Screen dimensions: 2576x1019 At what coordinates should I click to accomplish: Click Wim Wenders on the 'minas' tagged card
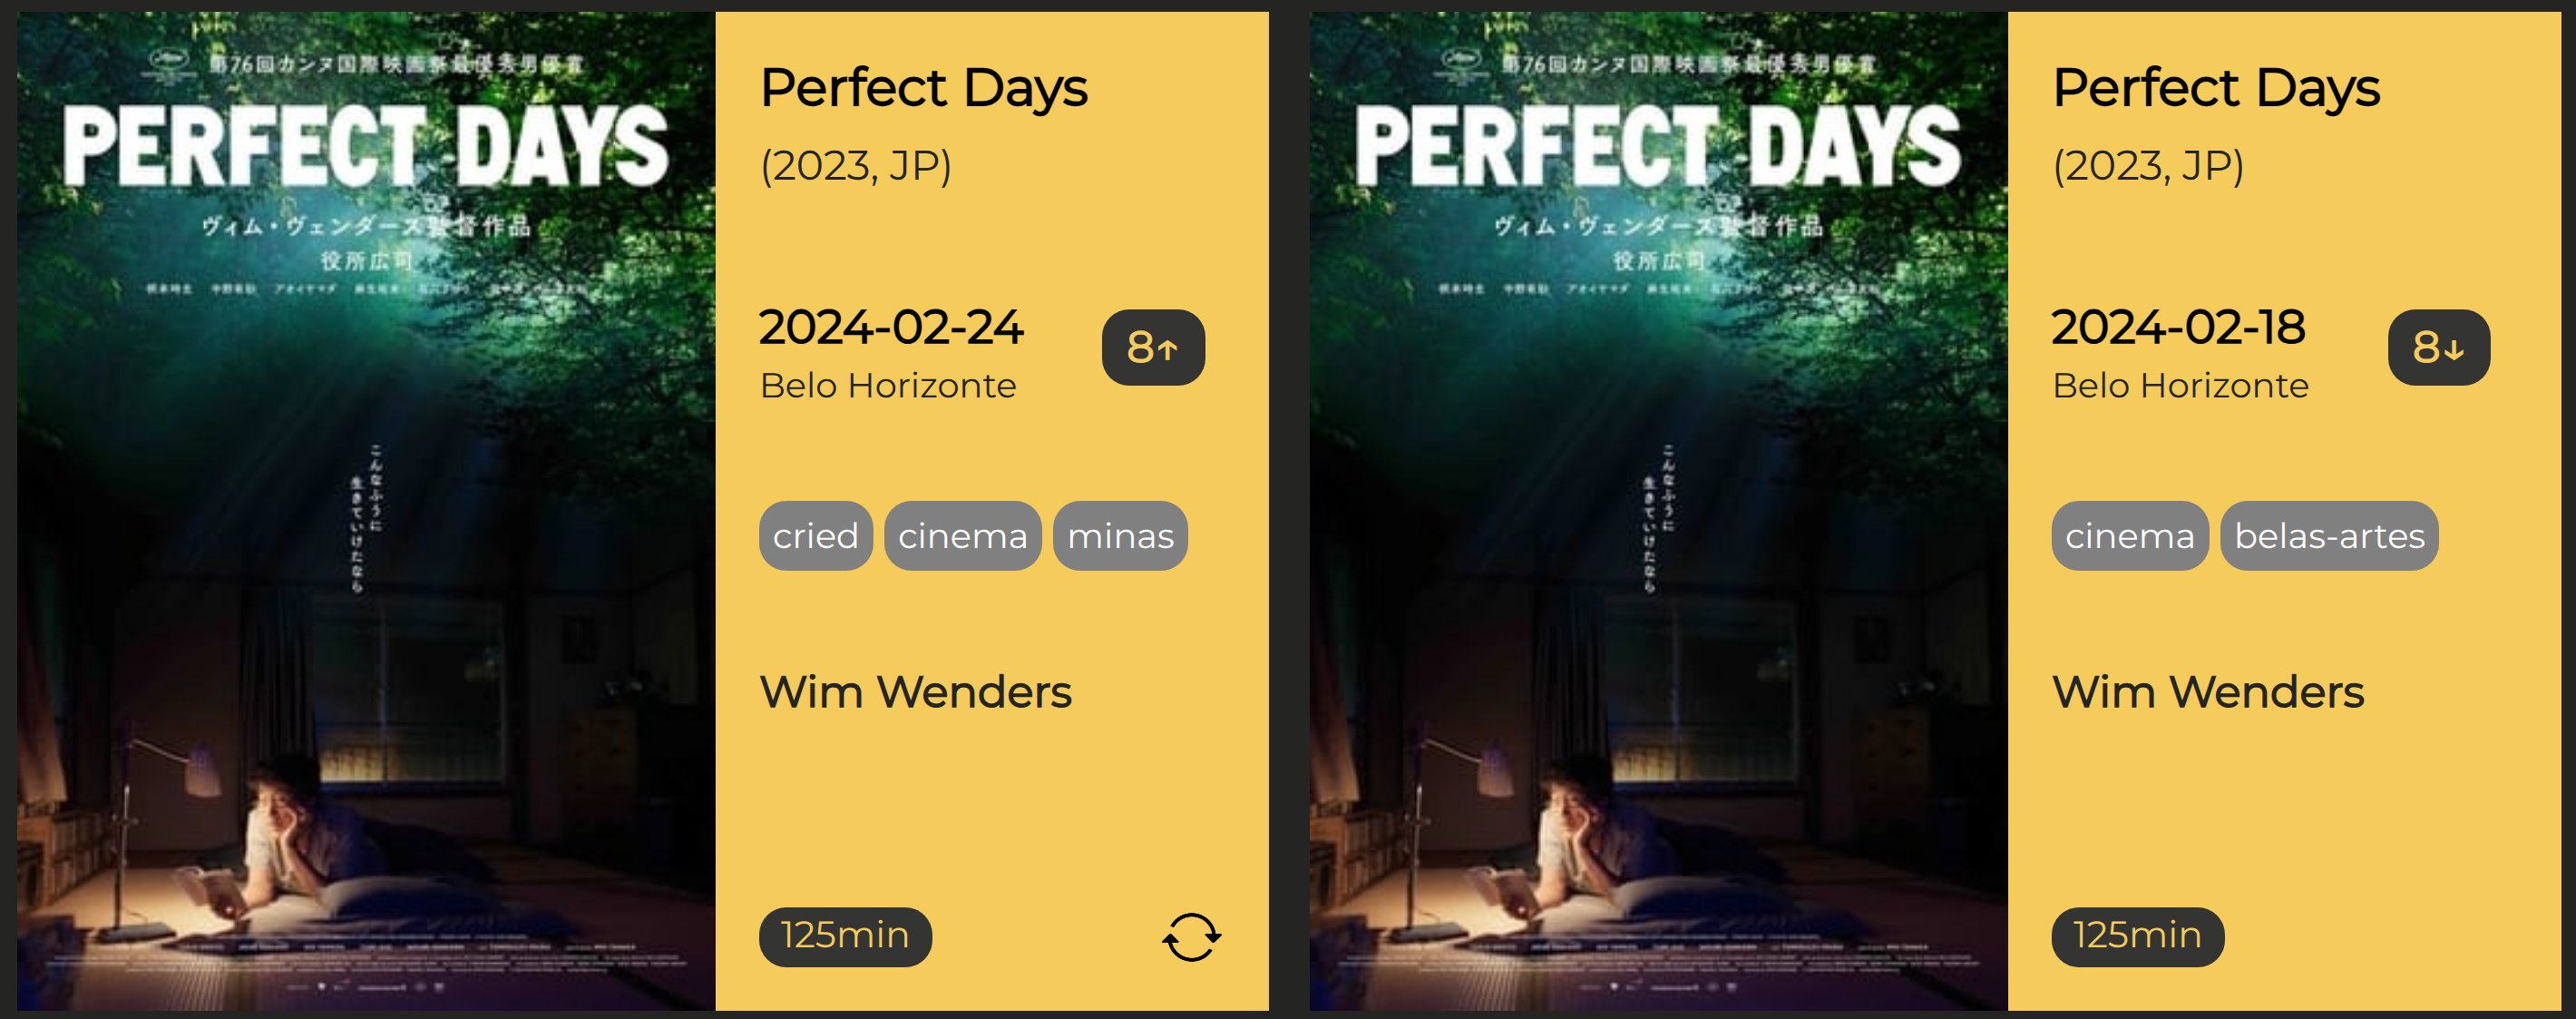pyautogui.click(x=915, y=692)
